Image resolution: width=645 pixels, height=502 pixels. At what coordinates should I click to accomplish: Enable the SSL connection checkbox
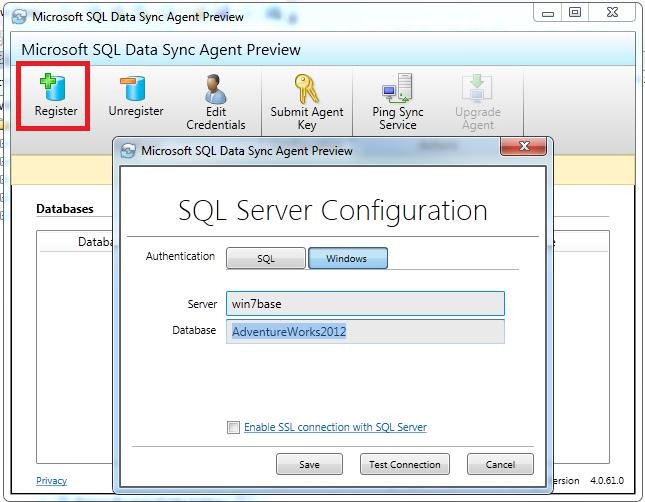click(x=233, y=428)
